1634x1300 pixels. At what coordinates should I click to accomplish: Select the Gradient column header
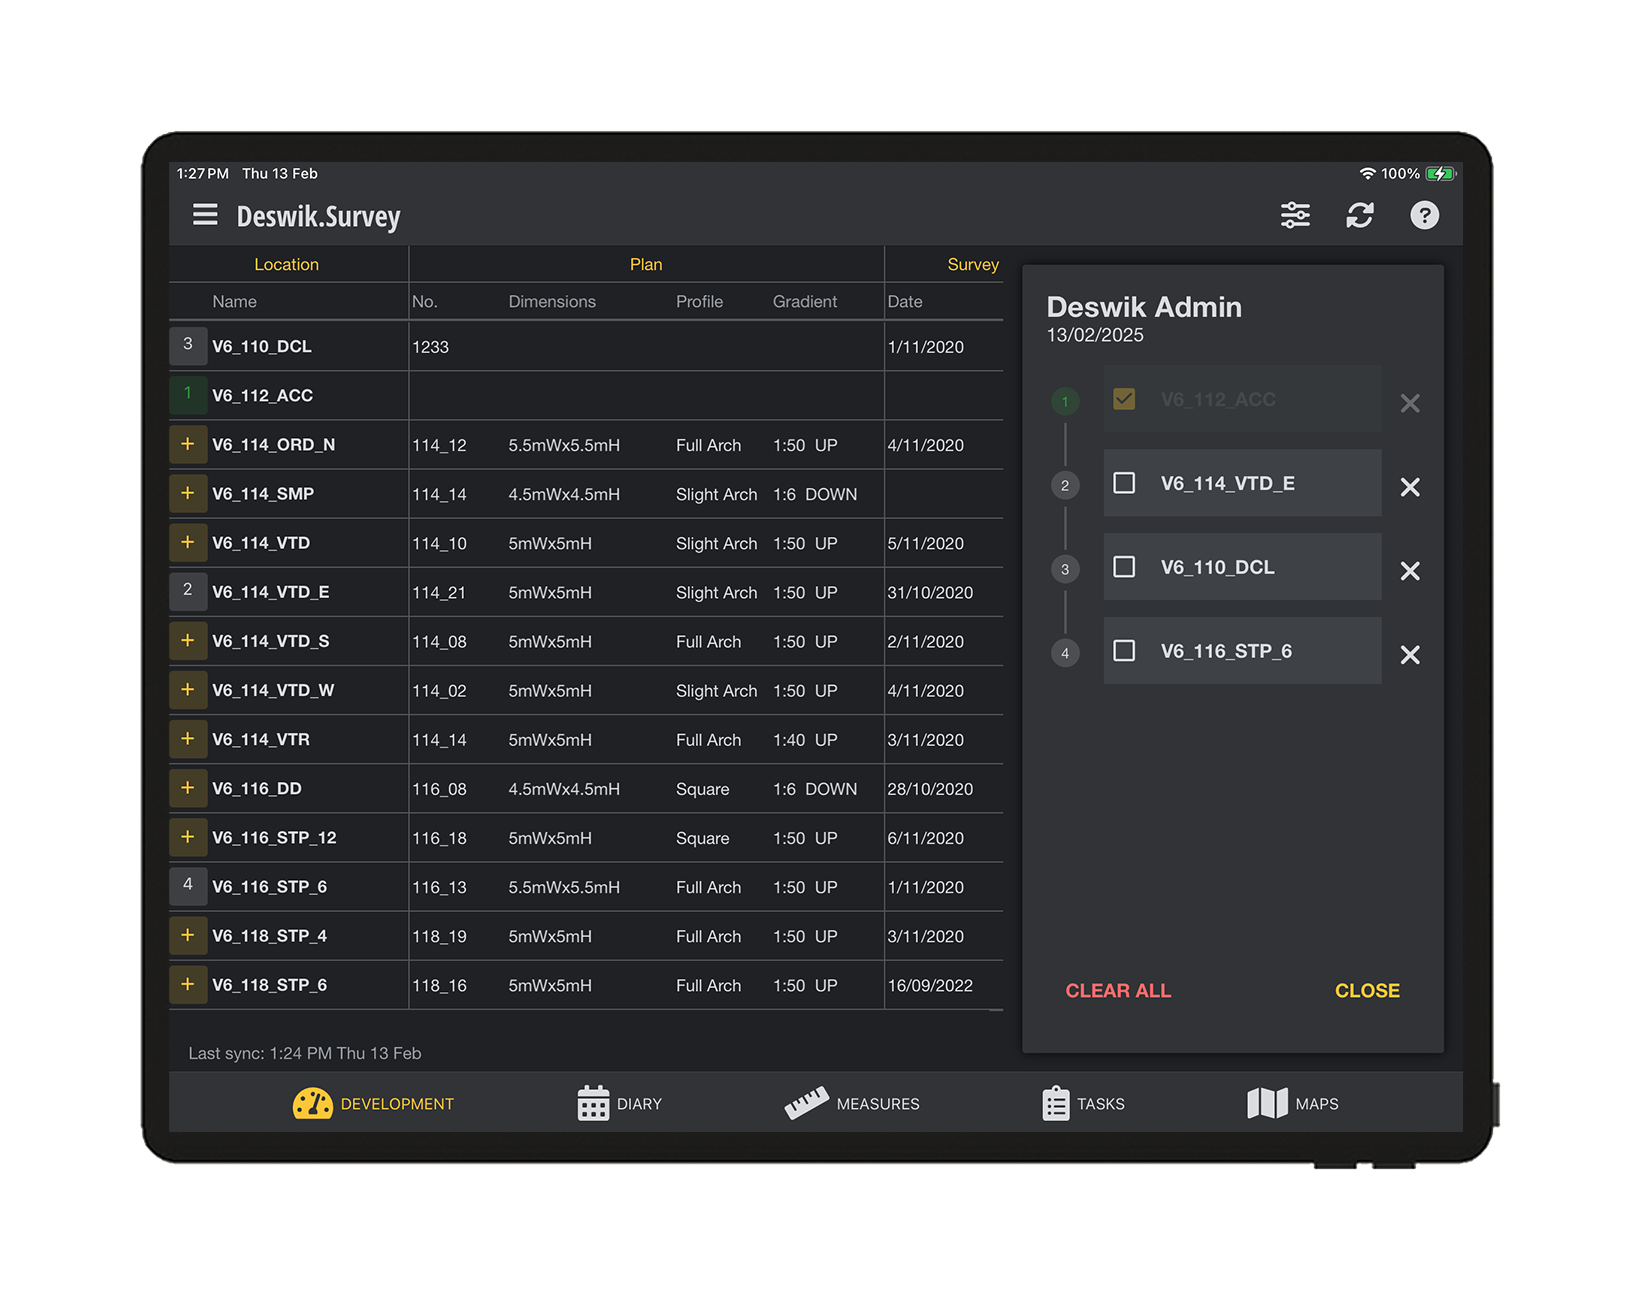pos(805,301)
